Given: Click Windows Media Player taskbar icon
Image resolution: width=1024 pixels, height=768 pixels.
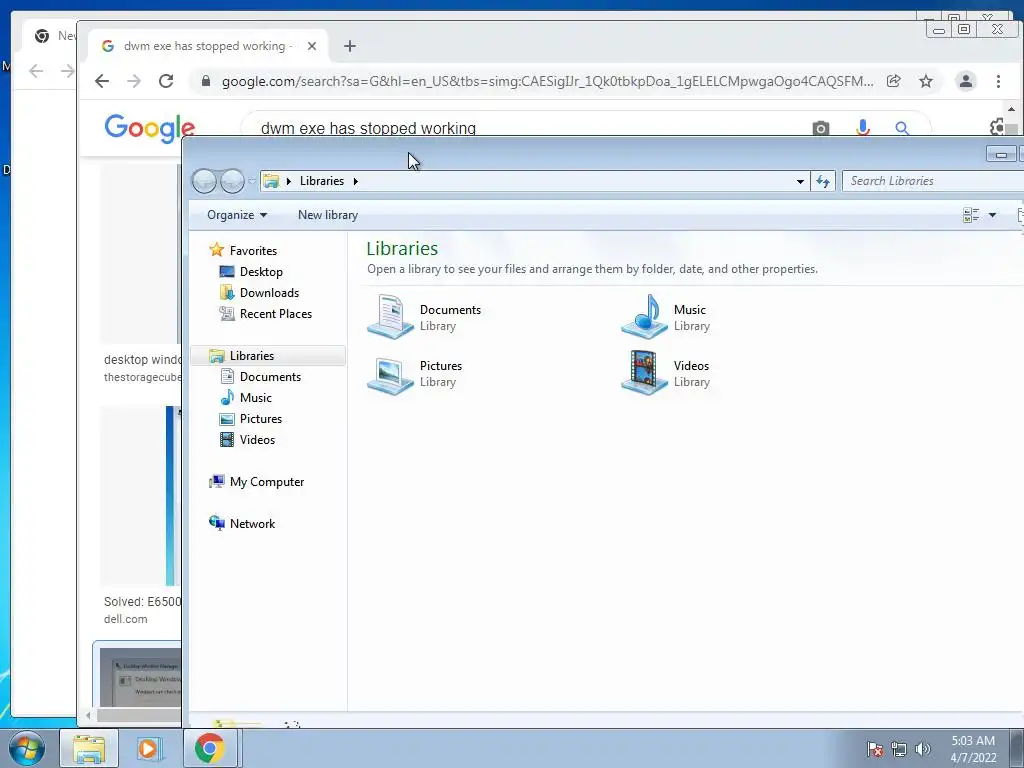Looking at the screenshot, I should tap(149, 748).
